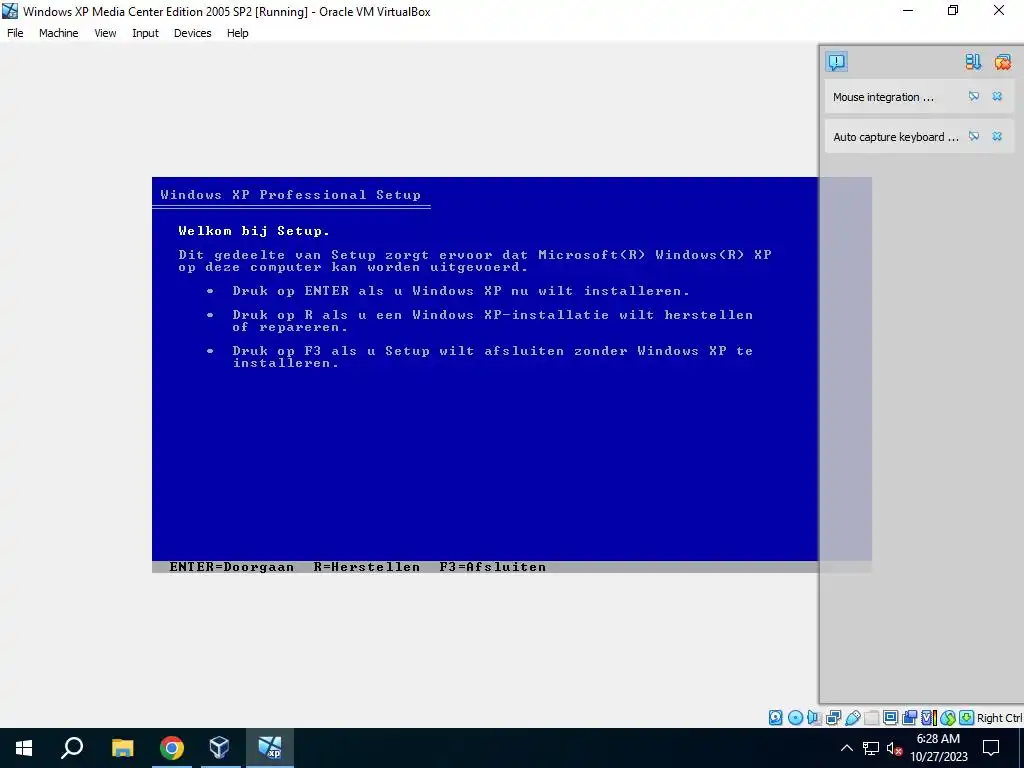1024x768 pixels.
Task: Open the File menu
Action: coord(15,33)
